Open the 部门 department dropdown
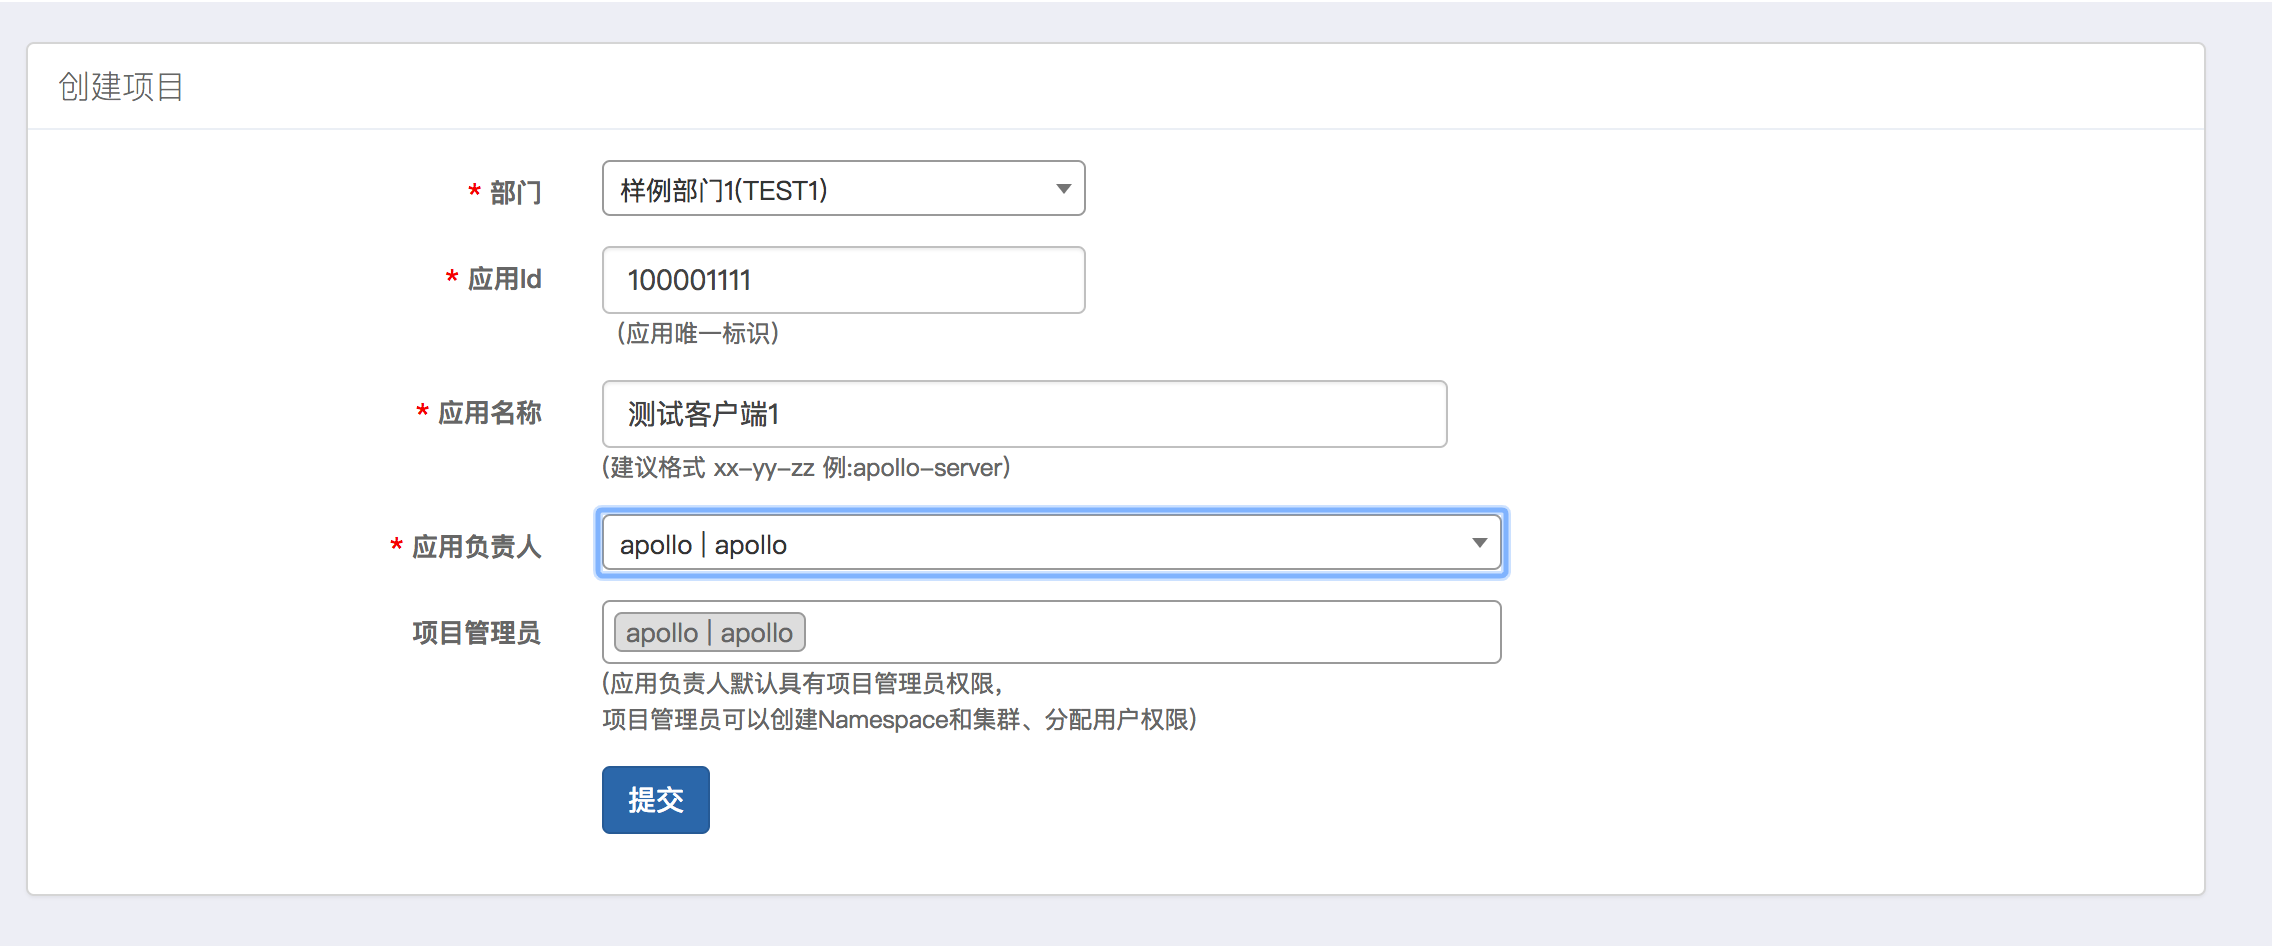The height and width of the screenshot is (946, 2272). click(x=842, y=189)
